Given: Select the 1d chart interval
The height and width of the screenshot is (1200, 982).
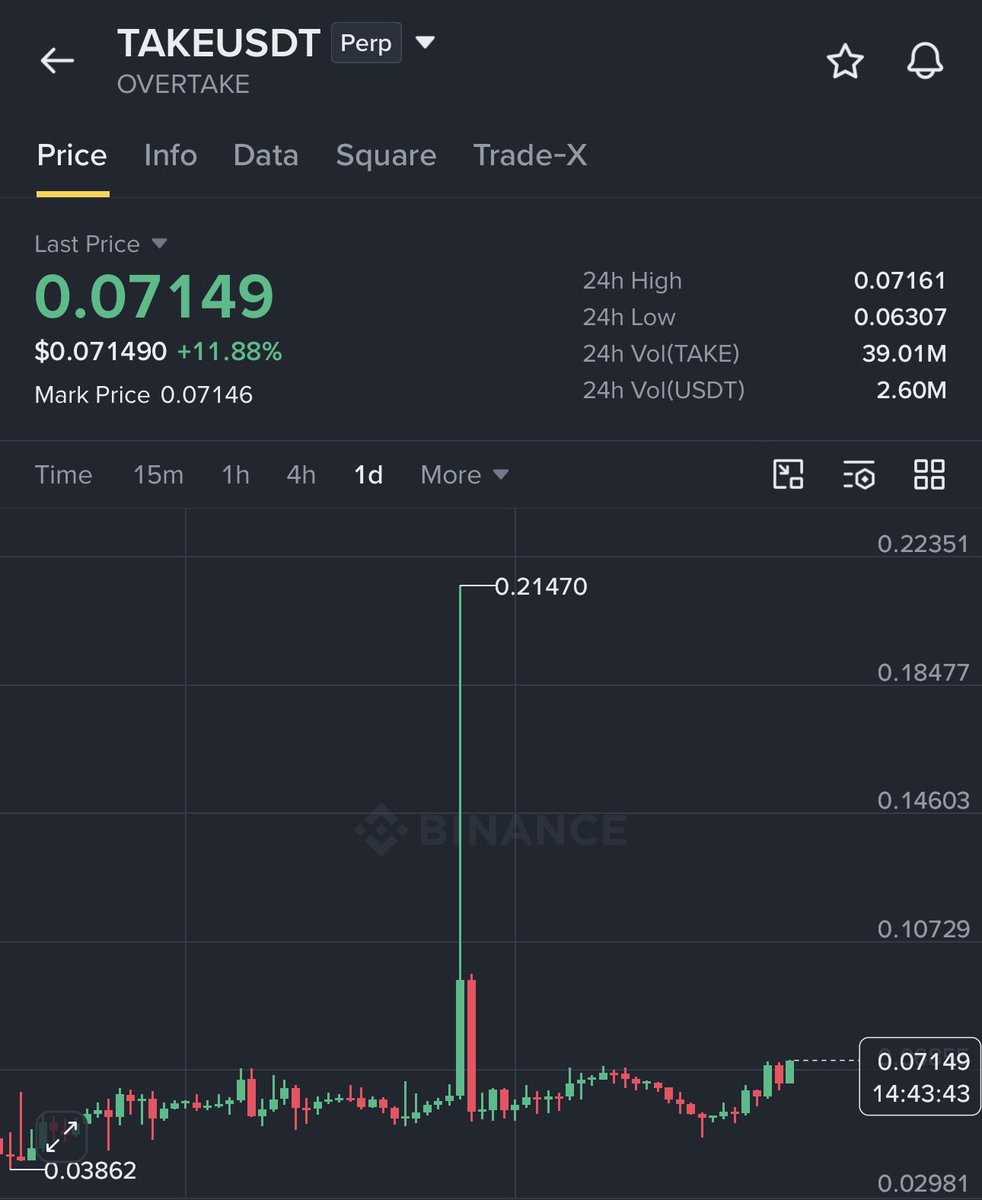Looking at the screenshot, I should 368,475.
